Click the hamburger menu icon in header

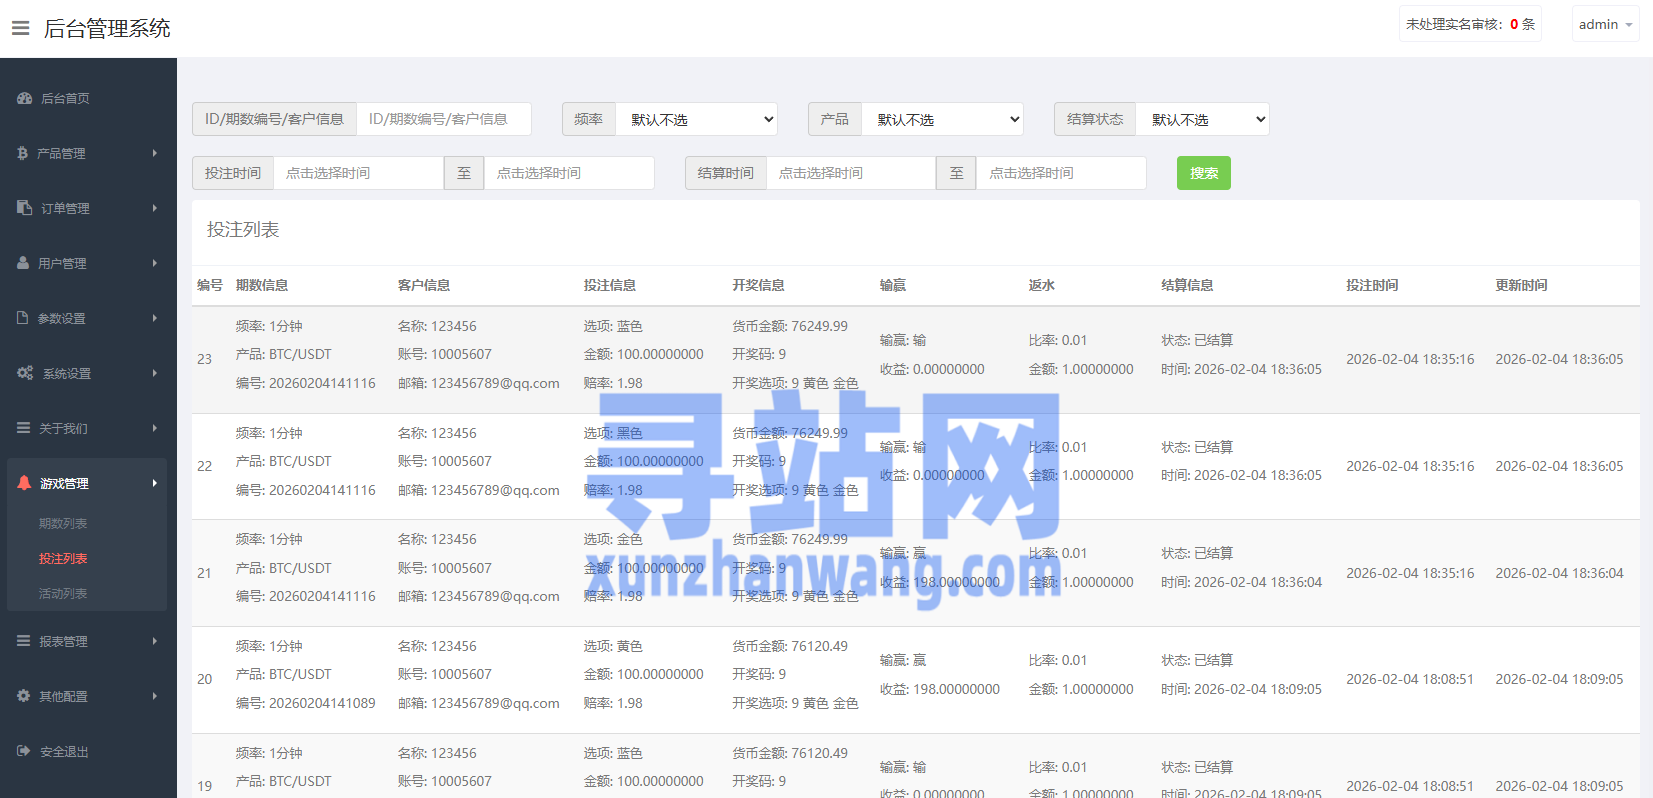(x=20, y=28)
